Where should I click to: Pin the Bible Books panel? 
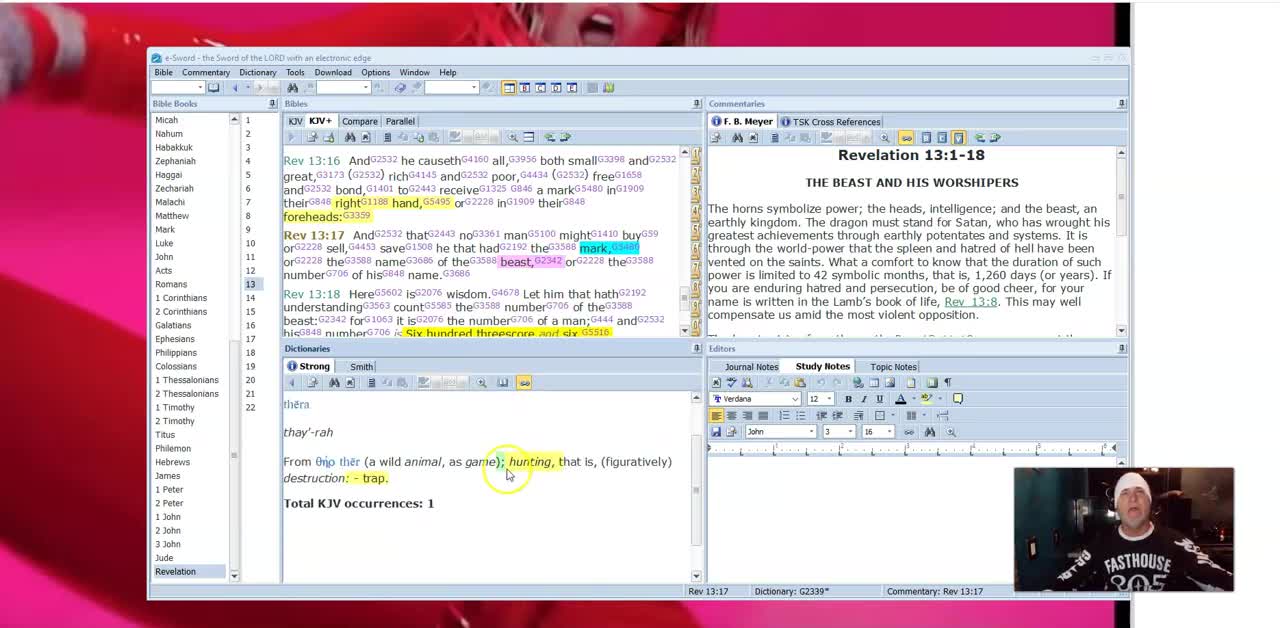pos(272,104)
